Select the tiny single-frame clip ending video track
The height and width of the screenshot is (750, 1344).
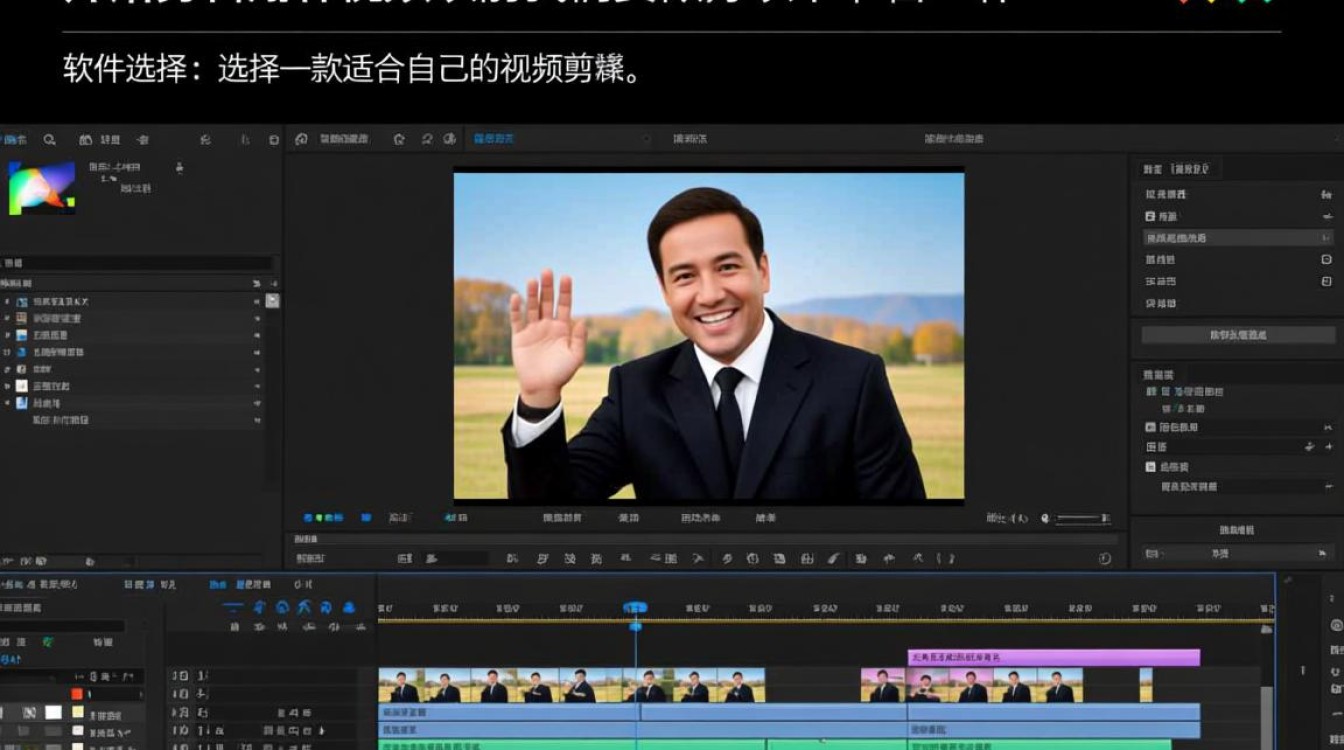coord(1146,685)
